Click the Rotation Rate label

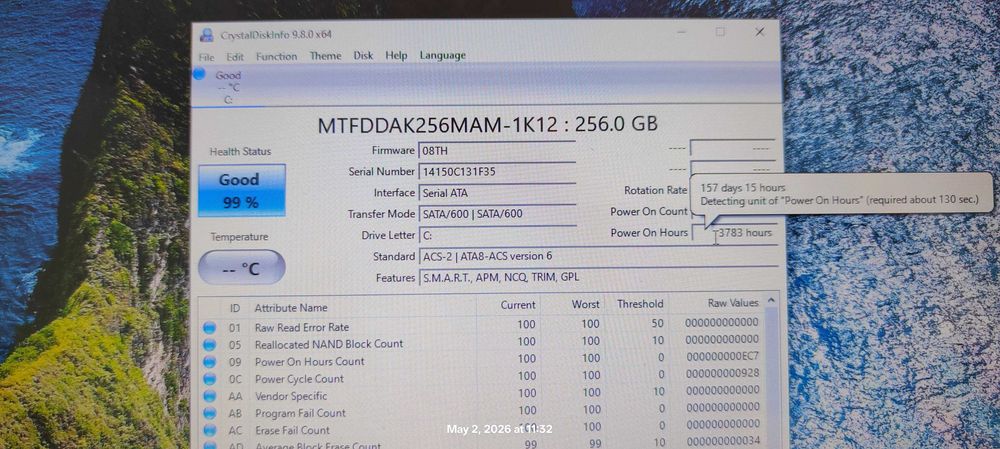[x=656, y=191]
